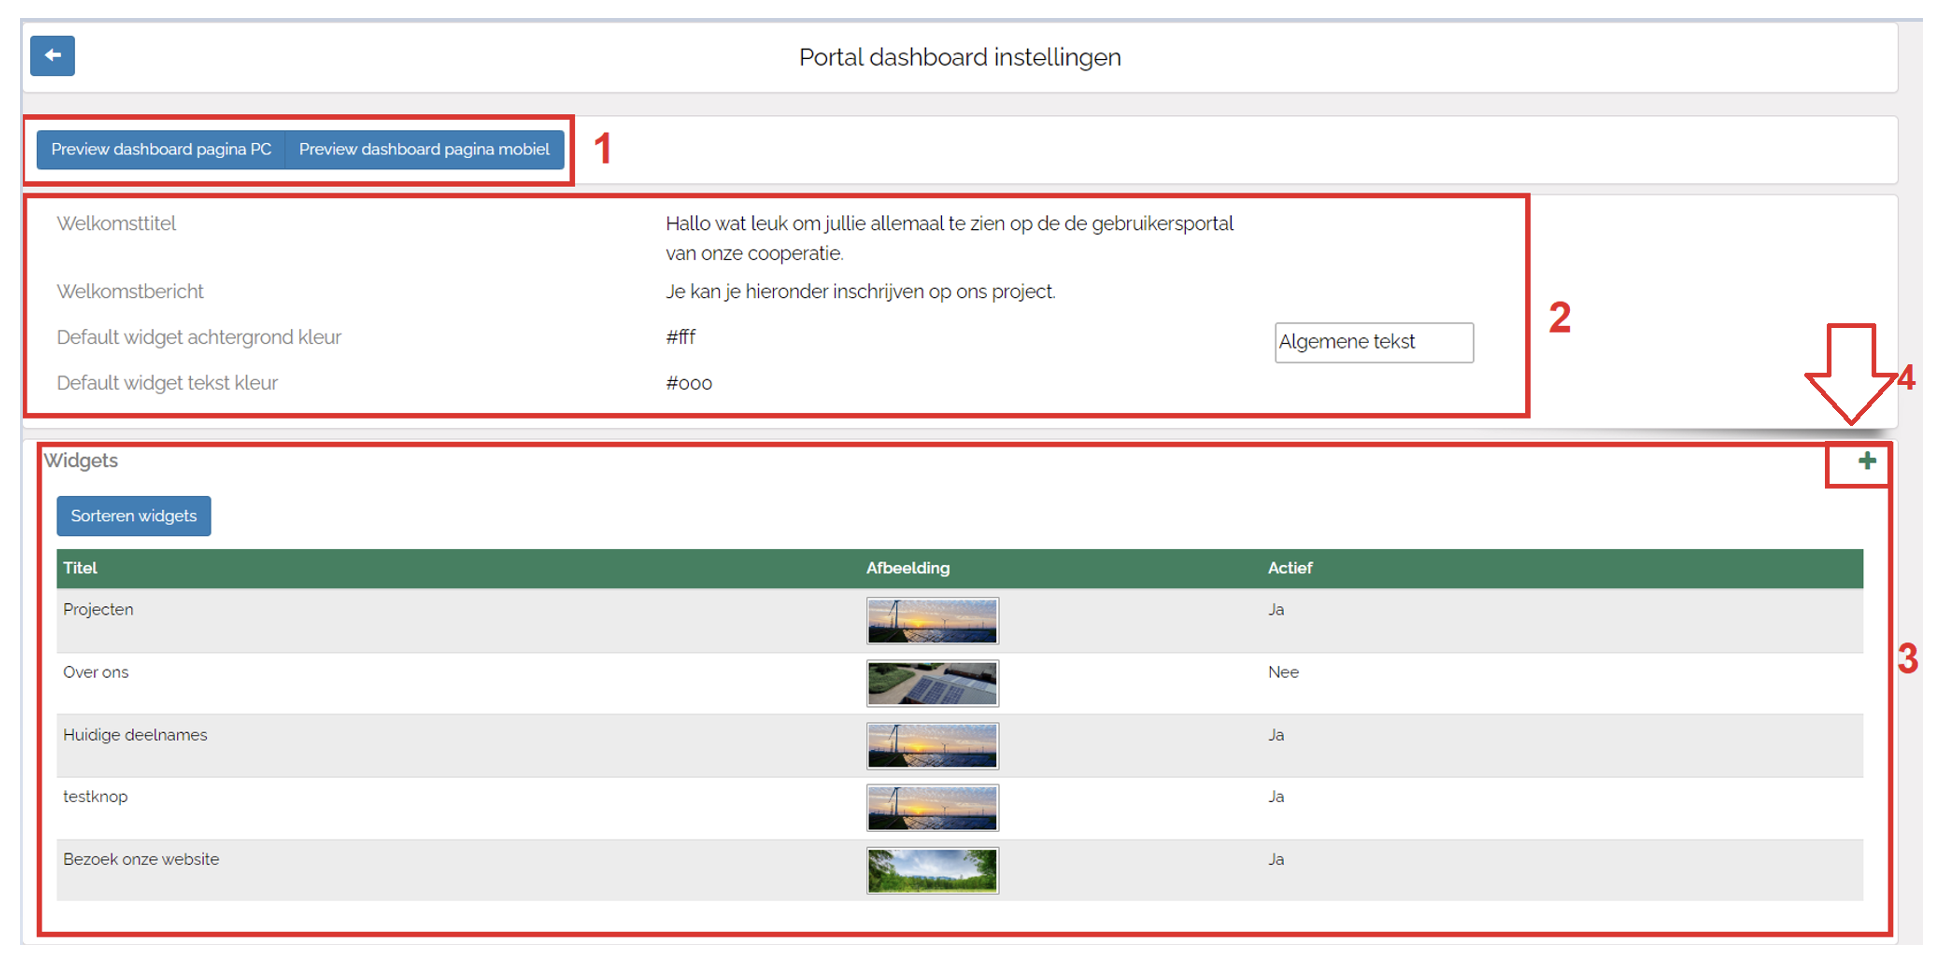Open Preview dashboard pagina mobiel

point(424,150)
